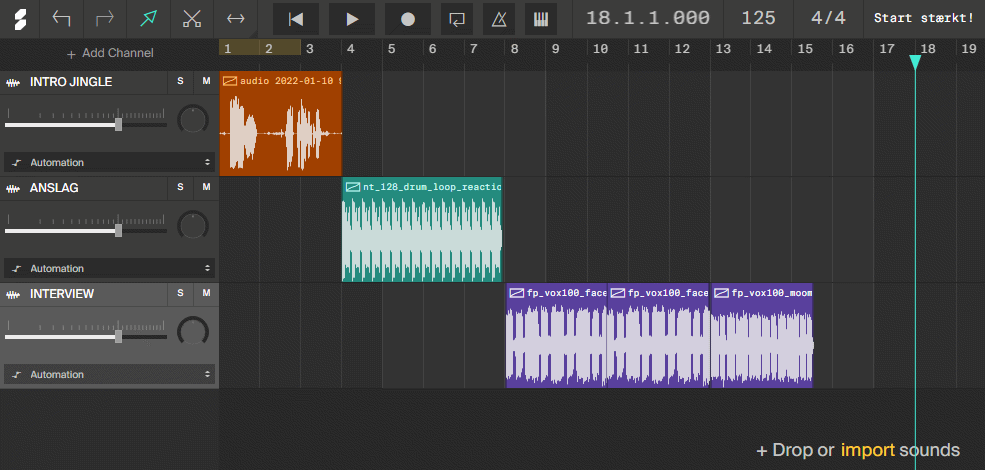Start recording with the record button
The width and height of the screenshot is (985, 470).
[408, 19]
